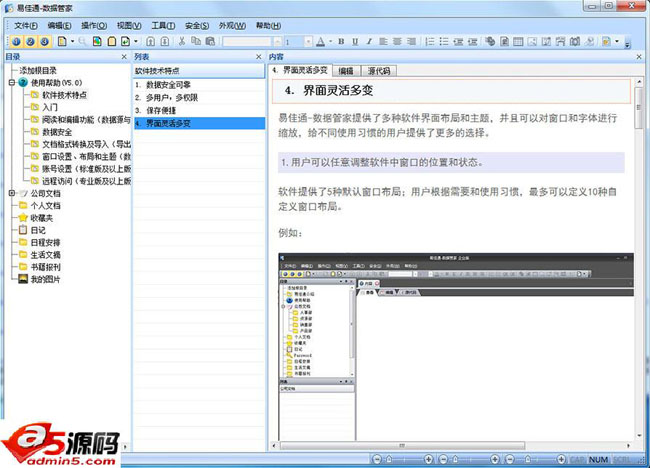Insert numbered list

430,41
